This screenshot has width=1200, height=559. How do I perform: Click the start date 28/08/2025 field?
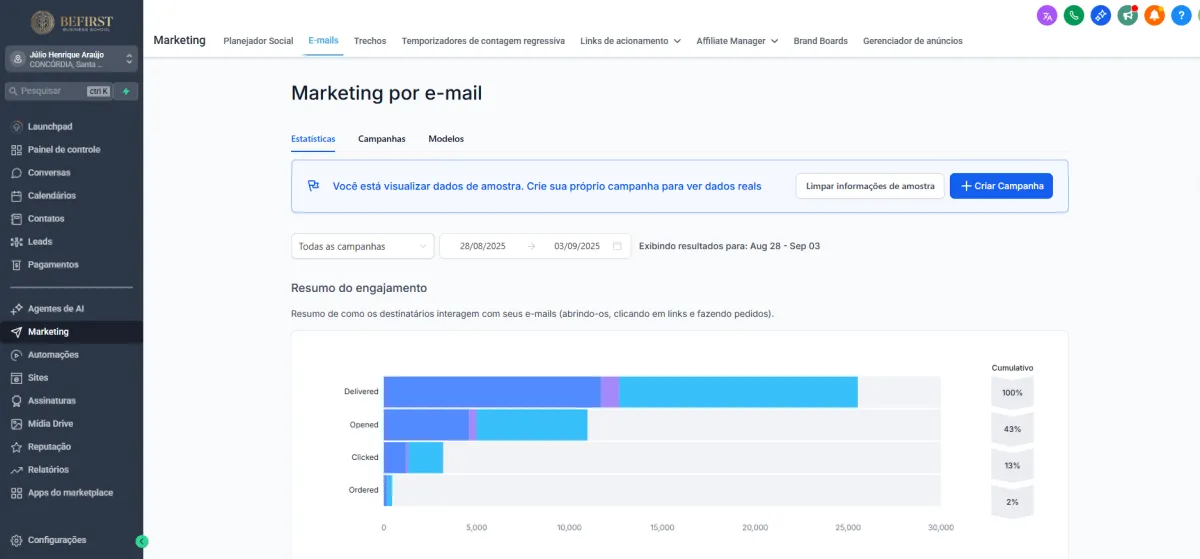coord(481,246)
